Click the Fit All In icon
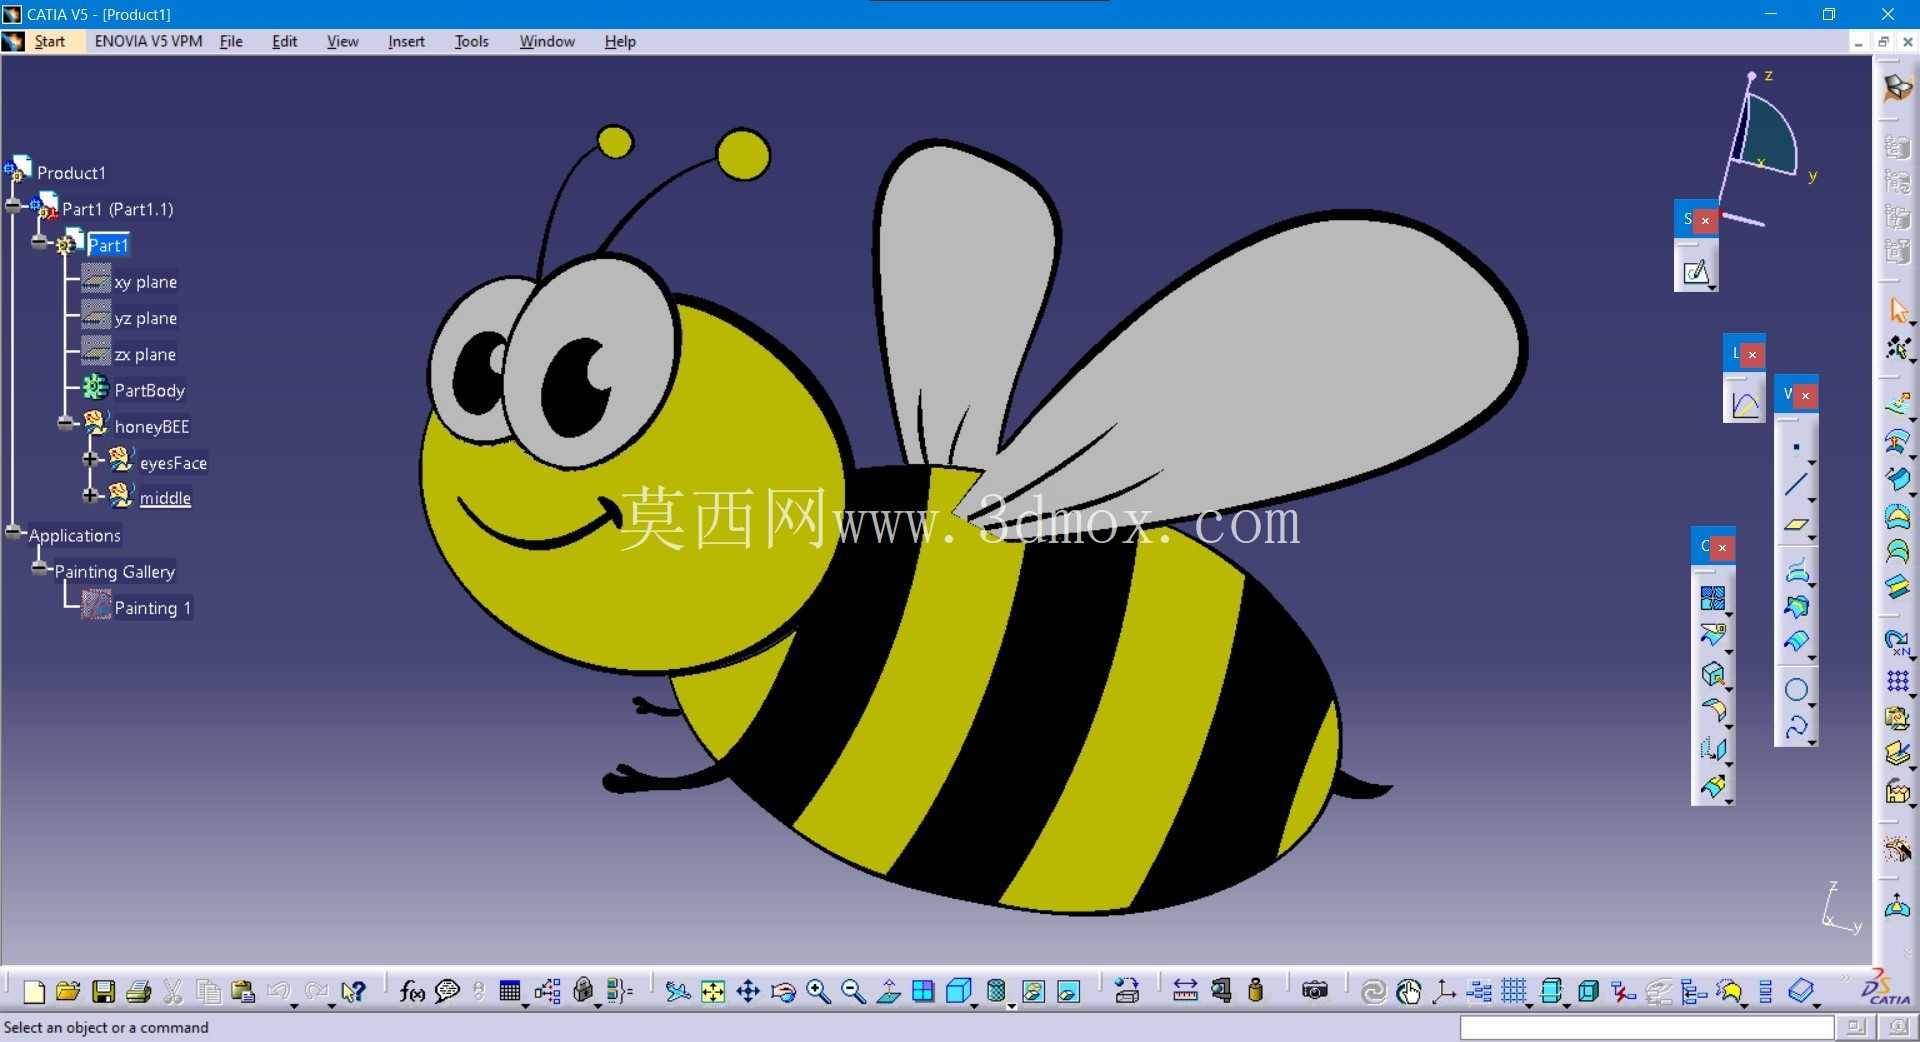Image resolution: width=1920 pixels, height=1042 pixels. (713, 991)
